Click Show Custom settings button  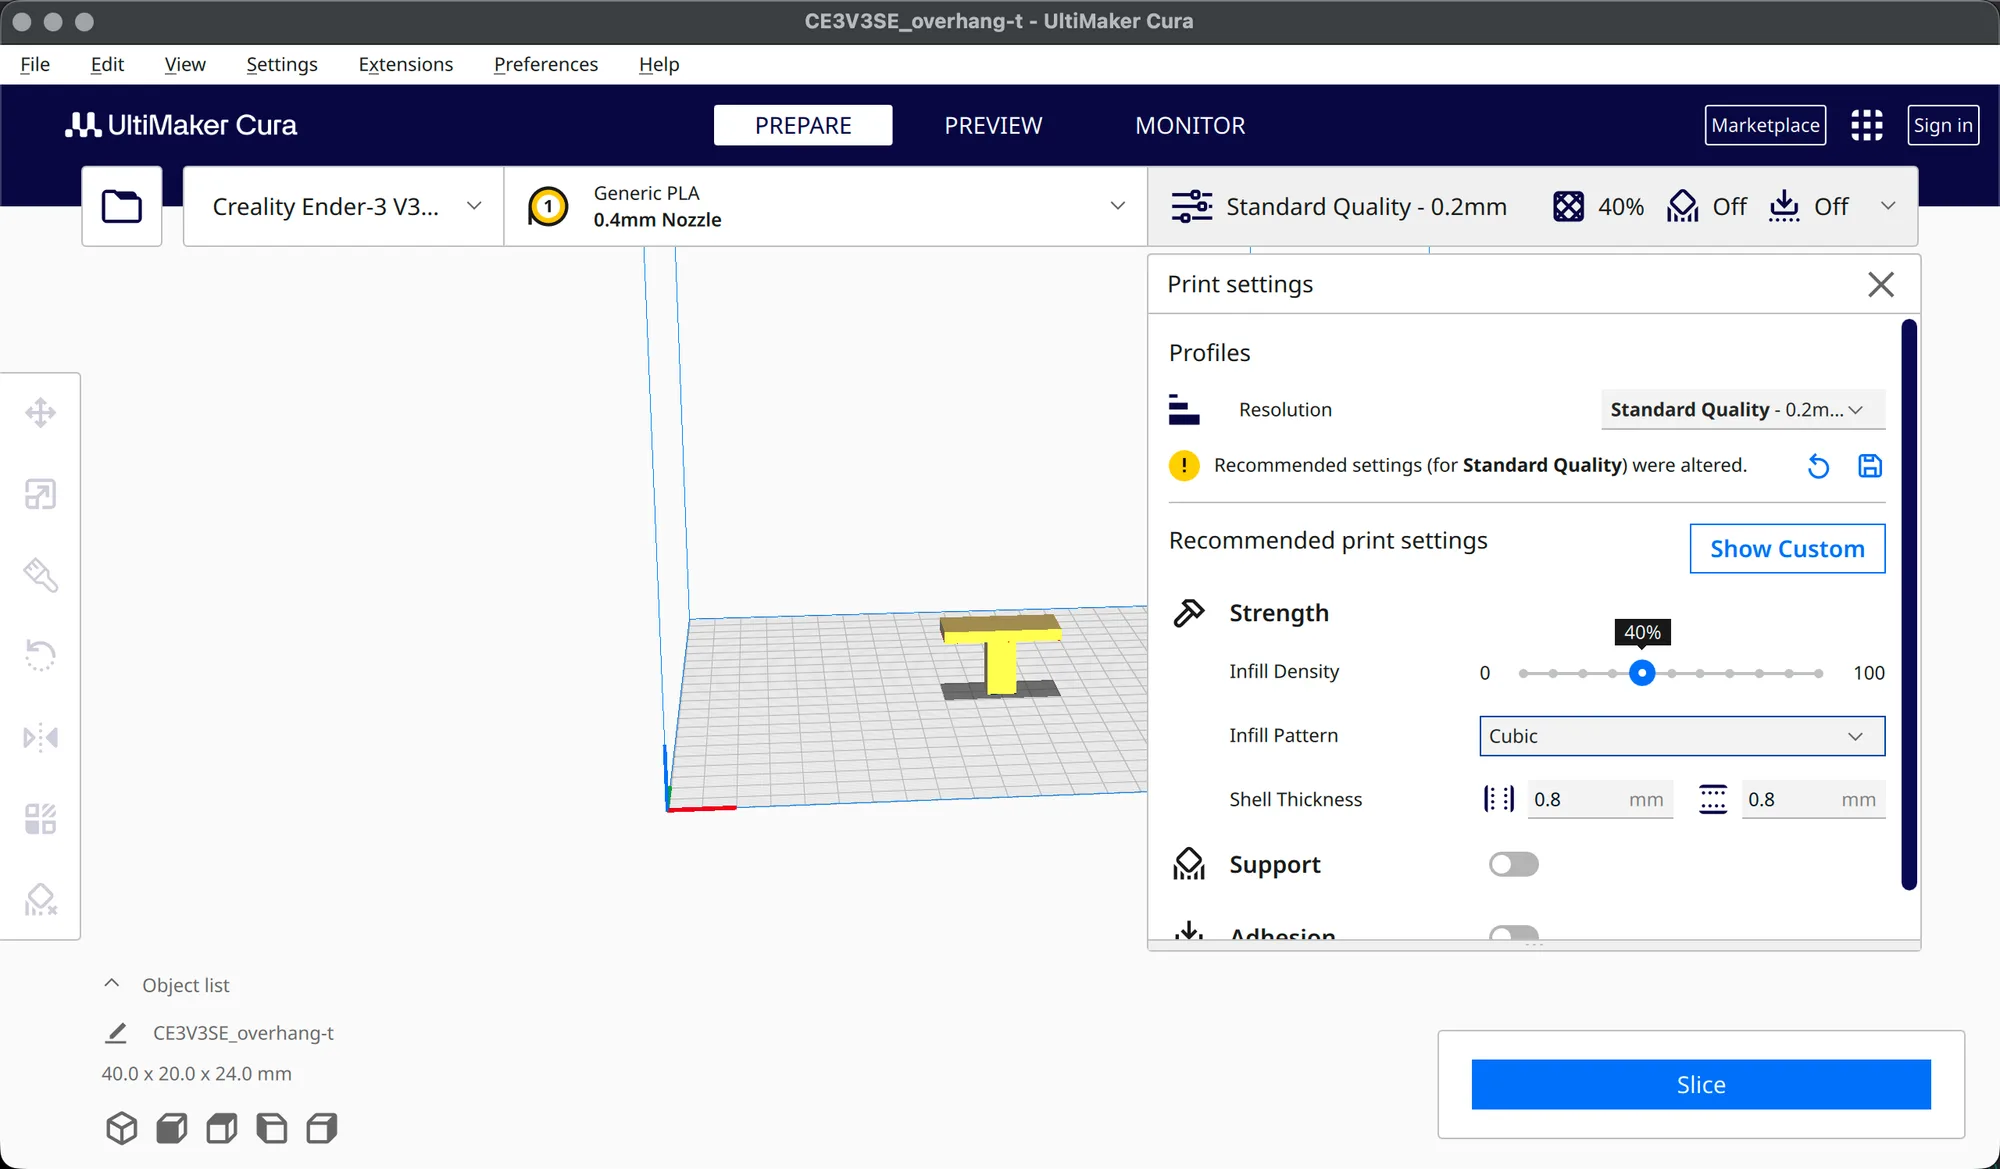point(1787,549)
